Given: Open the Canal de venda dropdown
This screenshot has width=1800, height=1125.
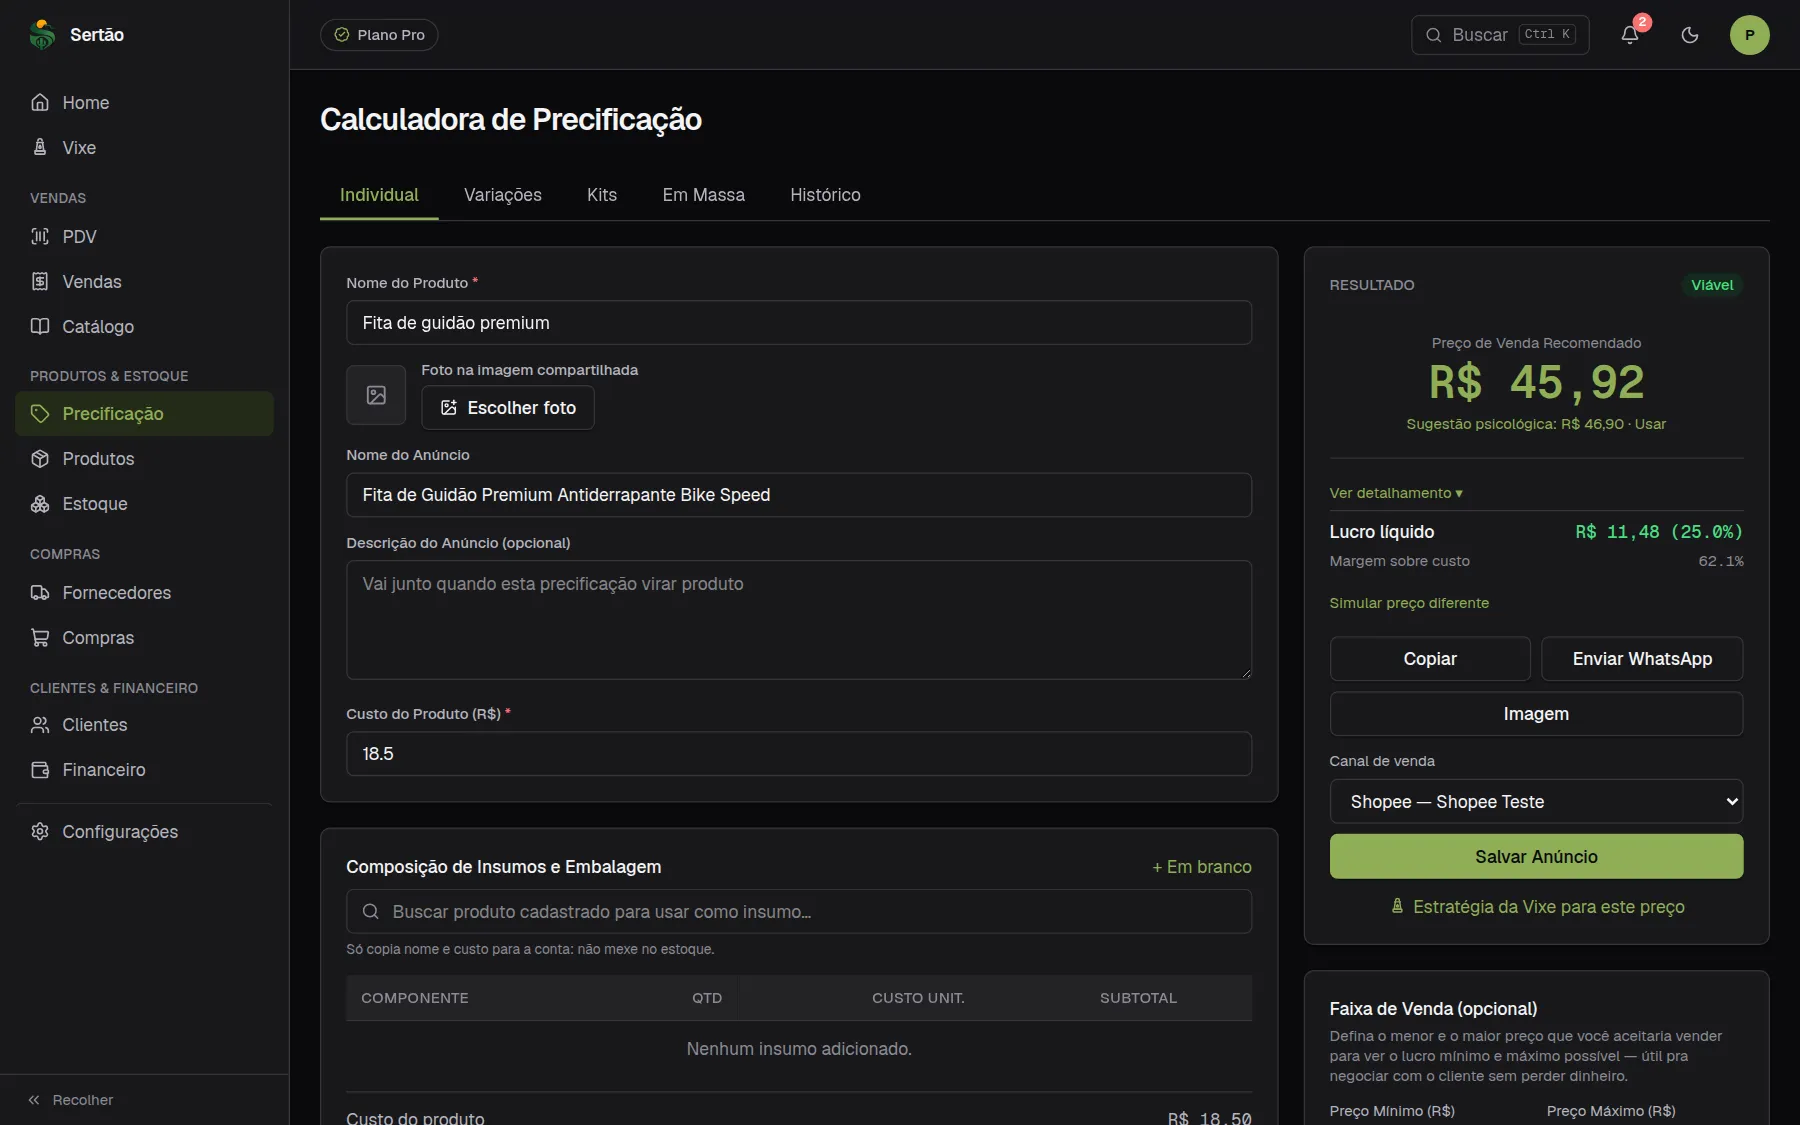Looking at the screenshot, I should point(1536,801).
